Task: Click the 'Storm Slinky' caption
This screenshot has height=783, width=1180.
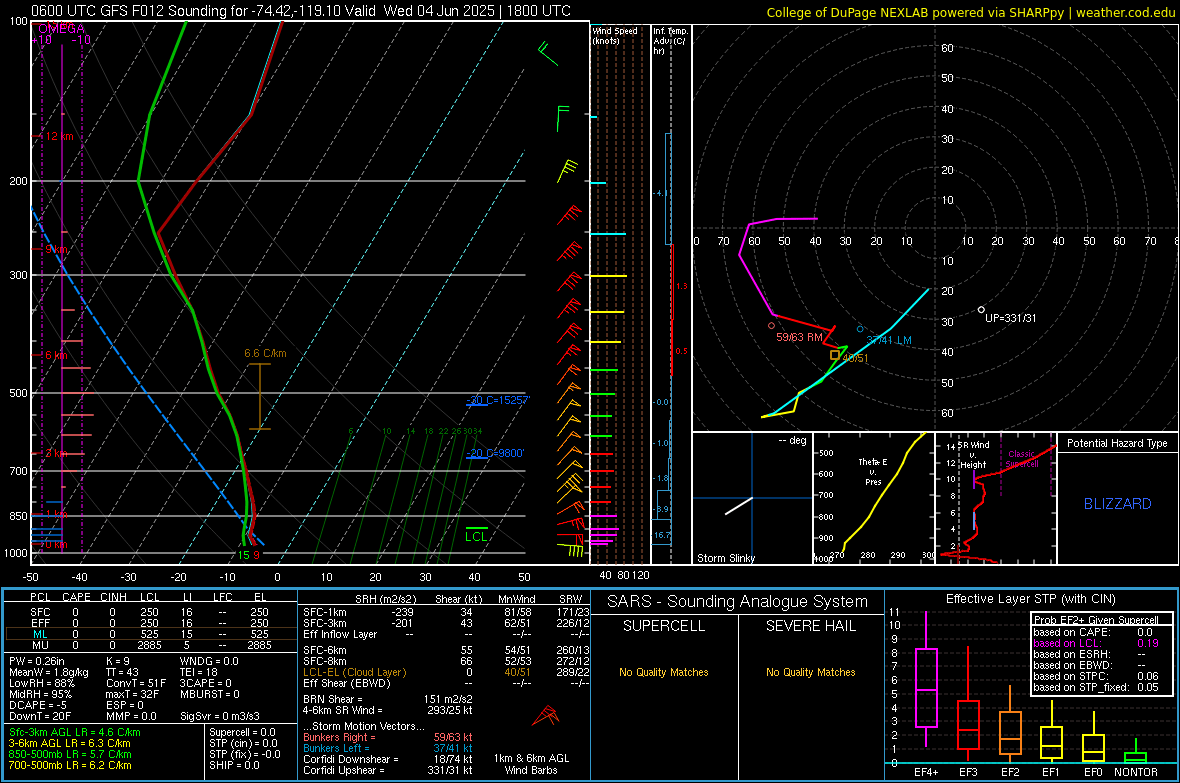Action: pyautogui.click(x=726, y=558)
